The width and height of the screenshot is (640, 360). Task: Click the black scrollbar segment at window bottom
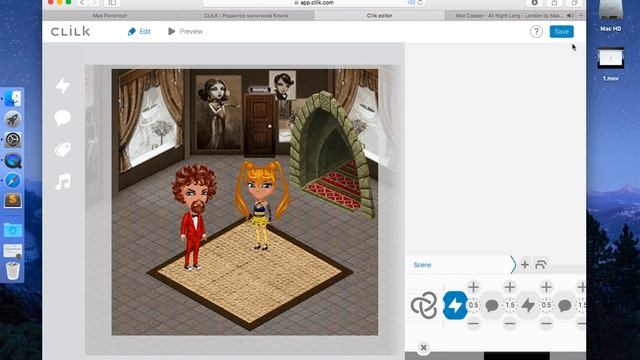(x=517, y=356)
